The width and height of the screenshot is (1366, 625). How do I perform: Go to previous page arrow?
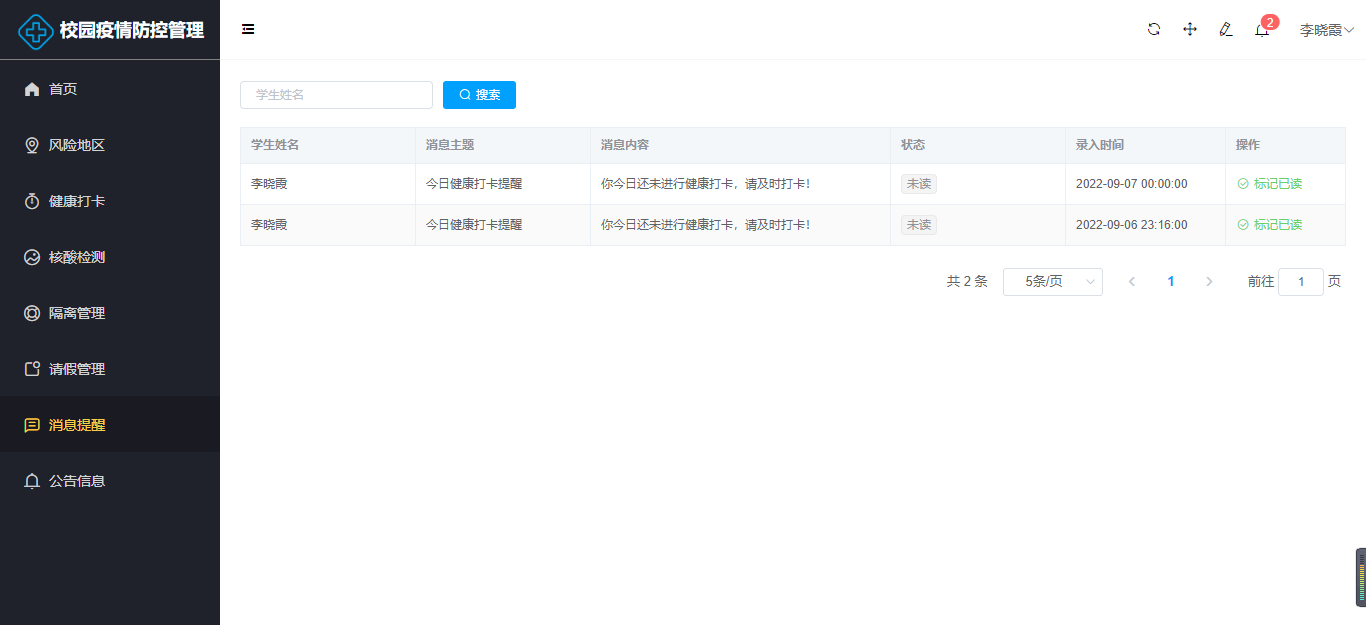[x=1132, y=282]
